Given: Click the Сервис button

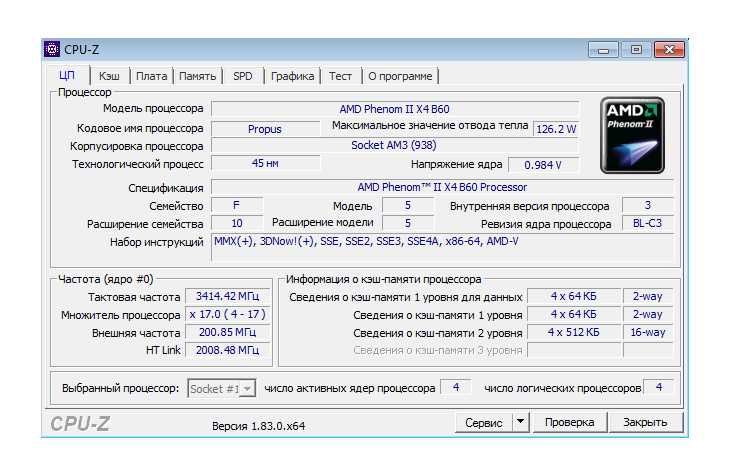Looking at the screenshot, I should 484,423.
